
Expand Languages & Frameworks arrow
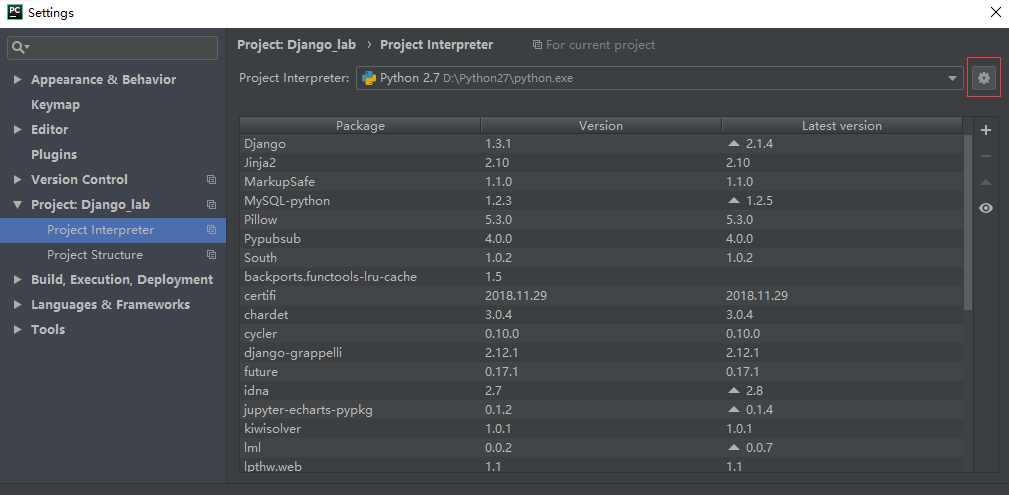(x=17, y=304)
